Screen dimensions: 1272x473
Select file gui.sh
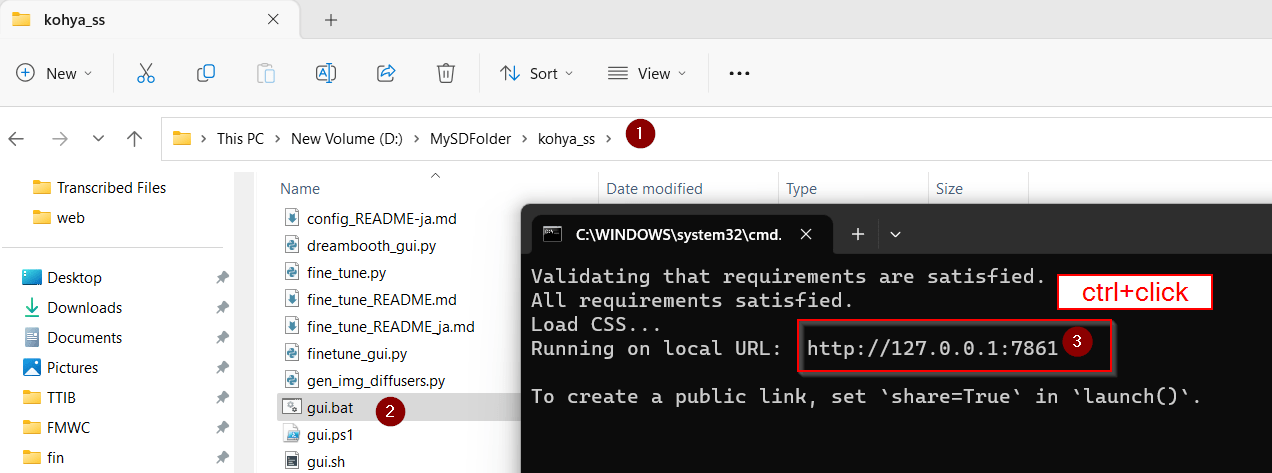[x=326, y=461]
